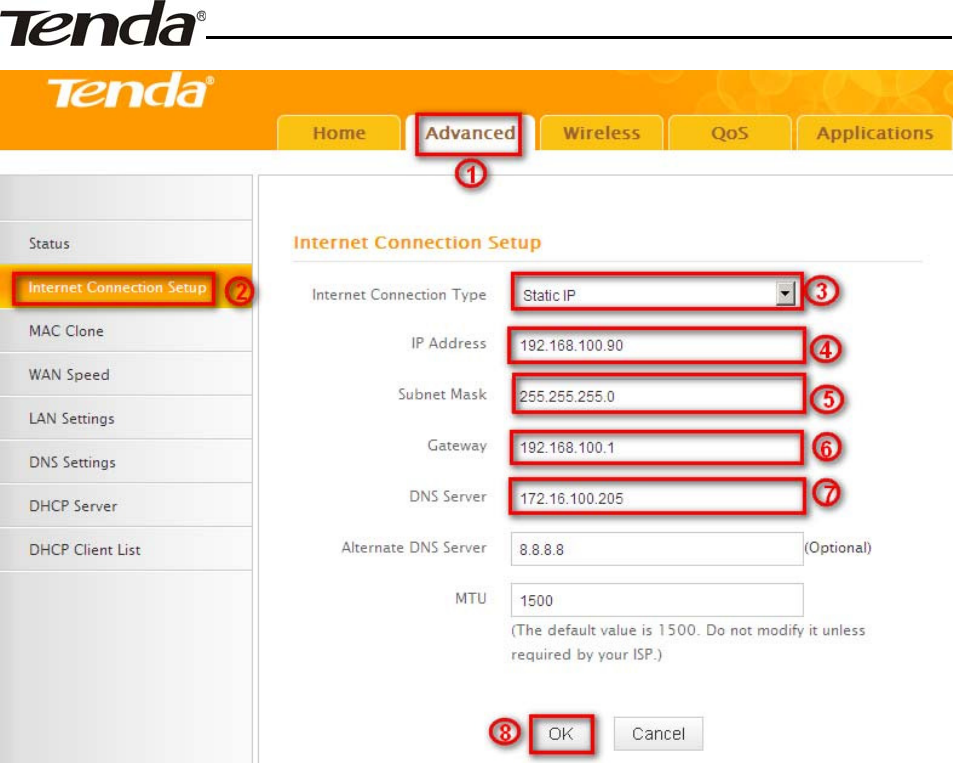Click the Internet Connection Setup heading
Viewport: 953px width, 763px height.
point(417,243)
